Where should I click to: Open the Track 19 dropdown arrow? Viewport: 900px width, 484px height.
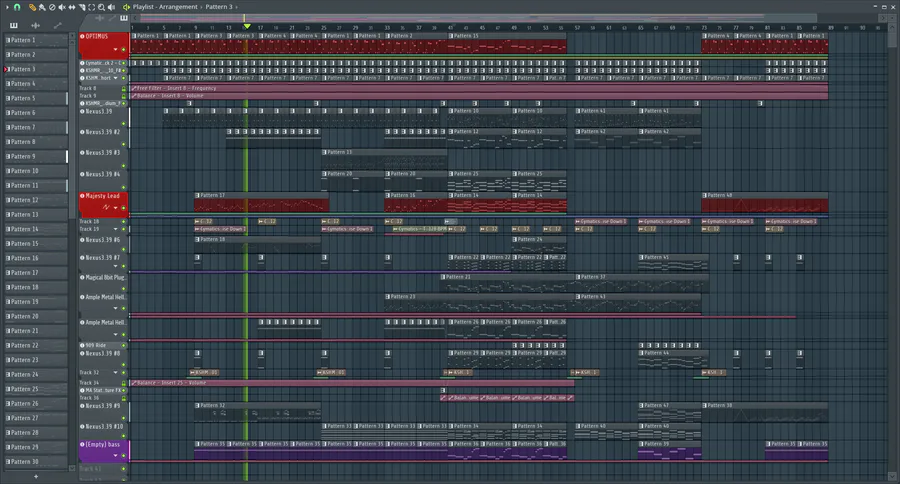(115, 229)
